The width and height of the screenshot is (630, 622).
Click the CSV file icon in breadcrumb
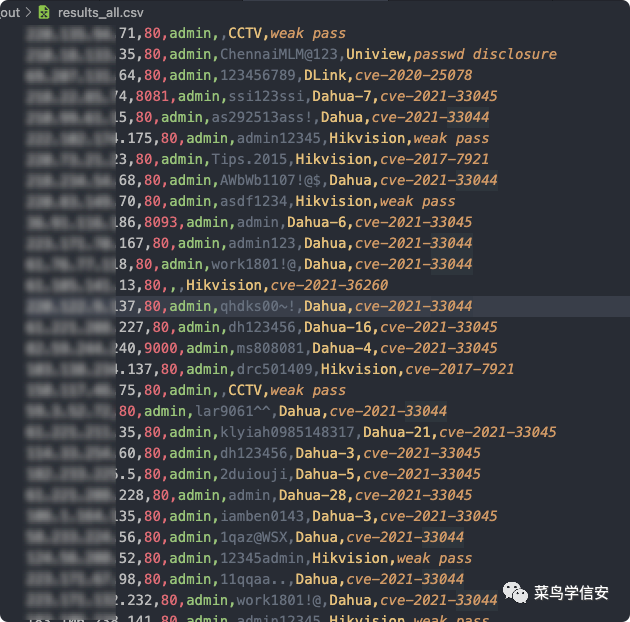[x=44, y=12]
